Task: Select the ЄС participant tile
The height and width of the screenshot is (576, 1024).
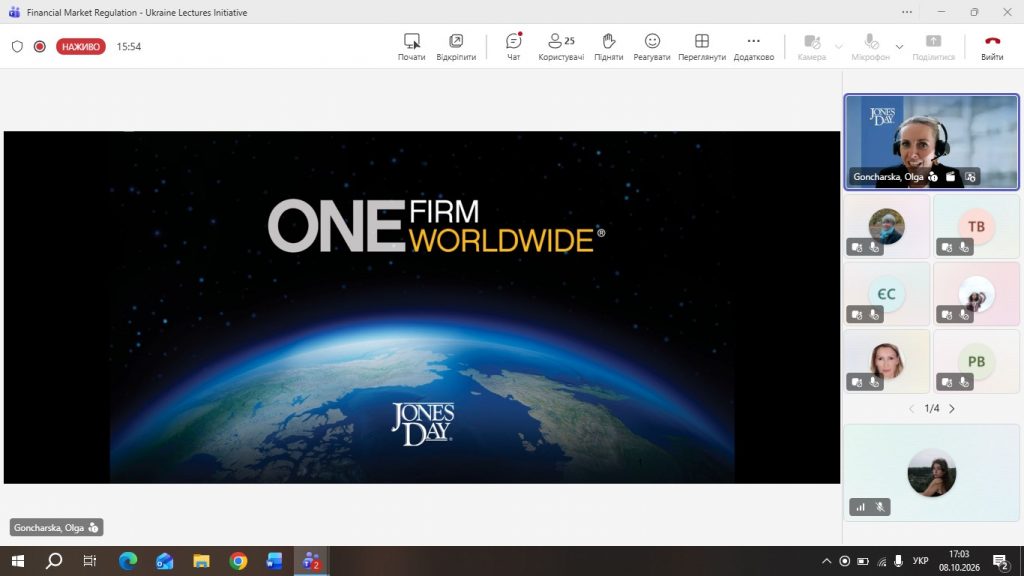Action: 886,294
